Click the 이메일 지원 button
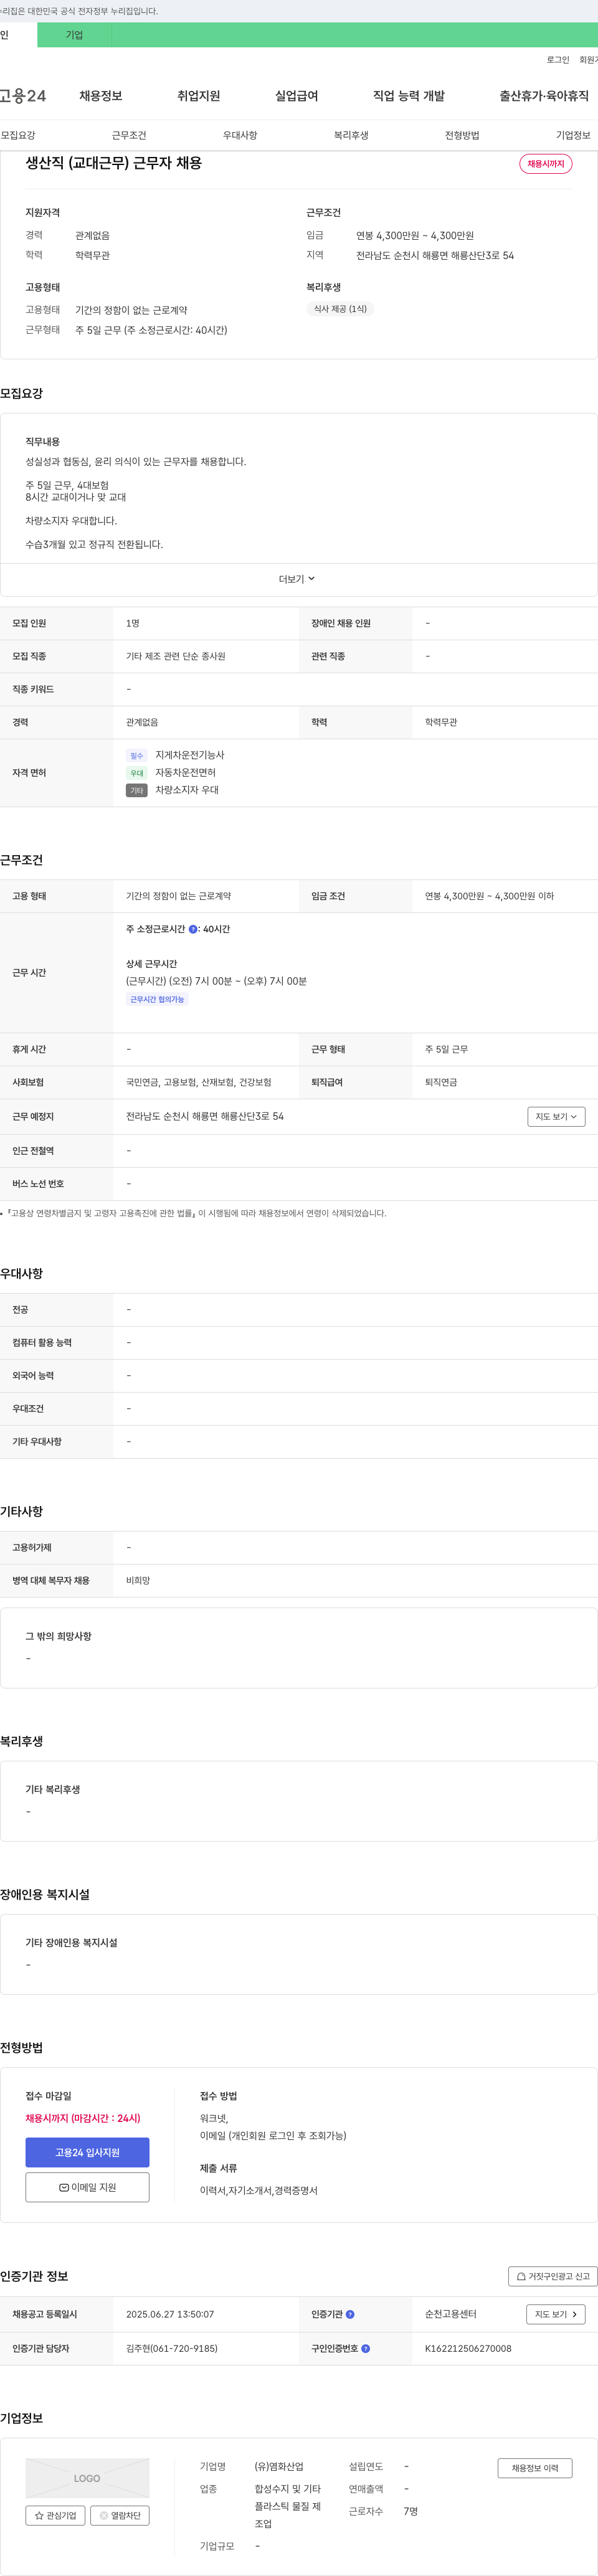The image size is (598, 2576). (x=87, y=2187)
